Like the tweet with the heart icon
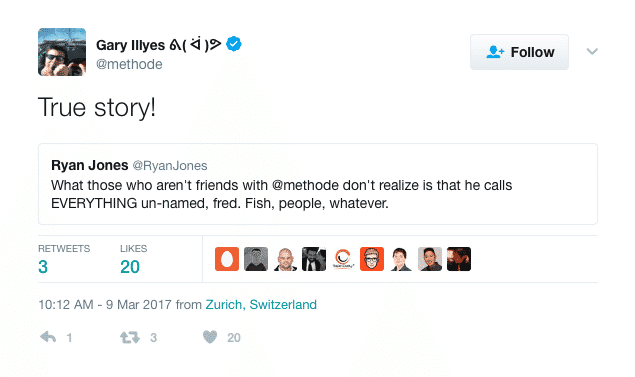 click(x=210, y=337)
